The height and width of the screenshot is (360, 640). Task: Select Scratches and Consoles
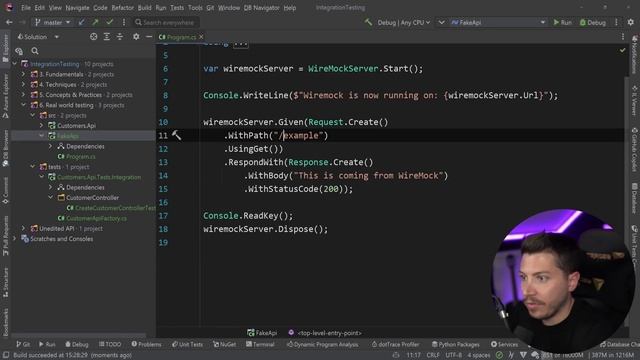(x=61, y=239)
